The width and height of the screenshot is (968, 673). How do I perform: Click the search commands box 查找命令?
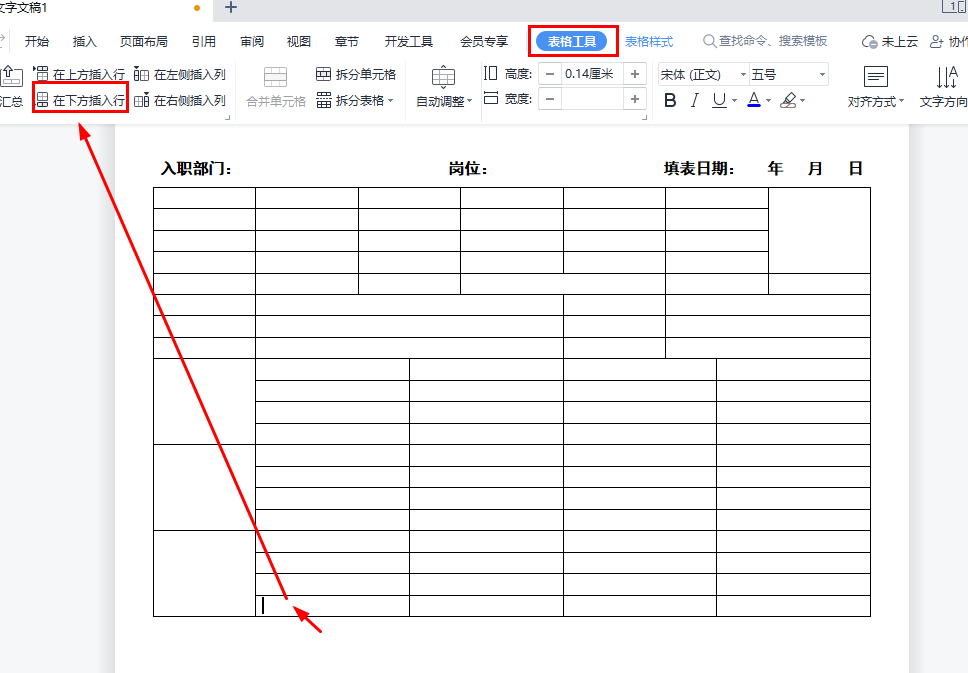pyautogui.click(x=766, y=41)
